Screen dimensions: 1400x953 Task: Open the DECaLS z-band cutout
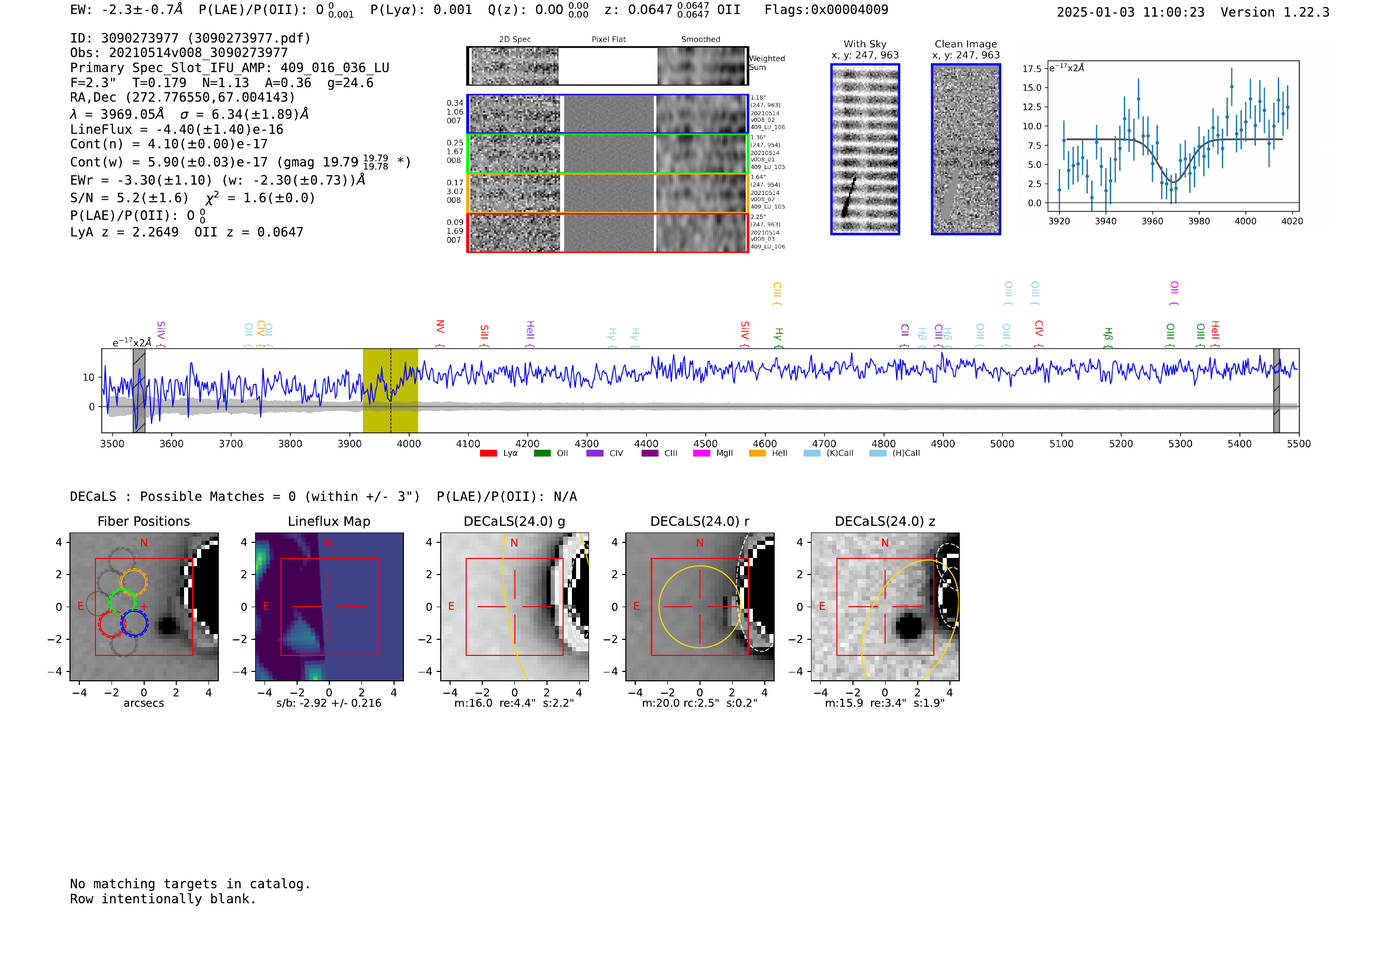884,607
